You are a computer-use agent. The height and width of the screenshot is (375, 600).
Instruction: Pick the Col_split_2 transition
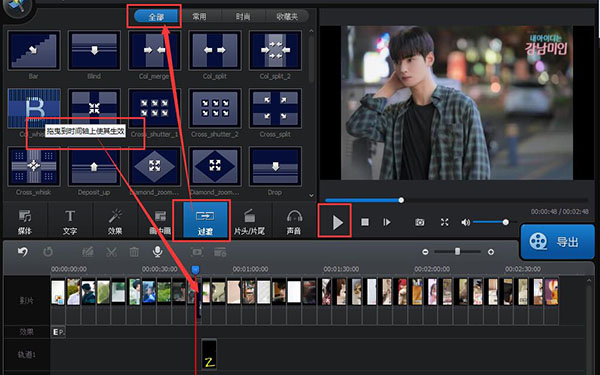pos(275,51)
